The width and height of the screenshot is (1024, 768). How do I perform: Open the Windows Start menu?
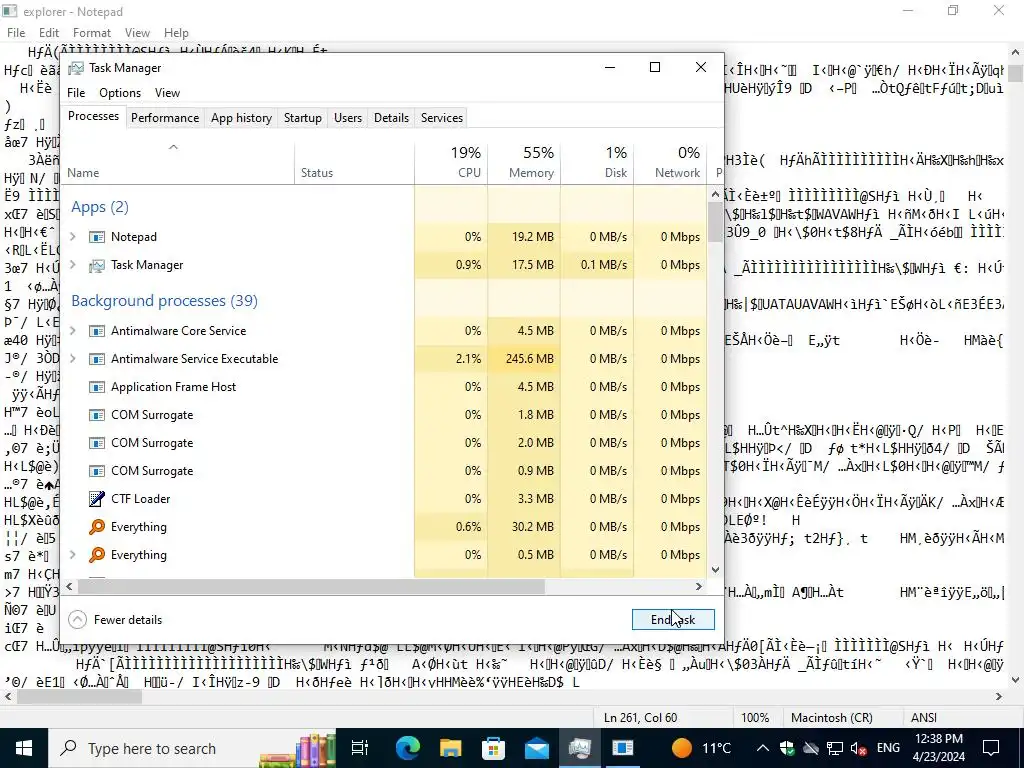24,748
